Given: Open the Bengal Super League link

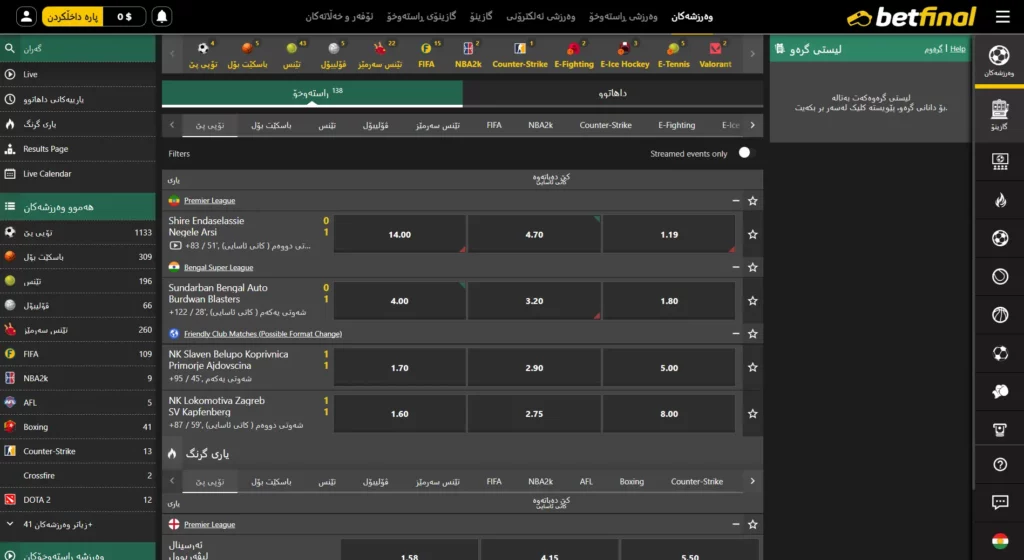Looking at the screenshot, I should (219, 268).
